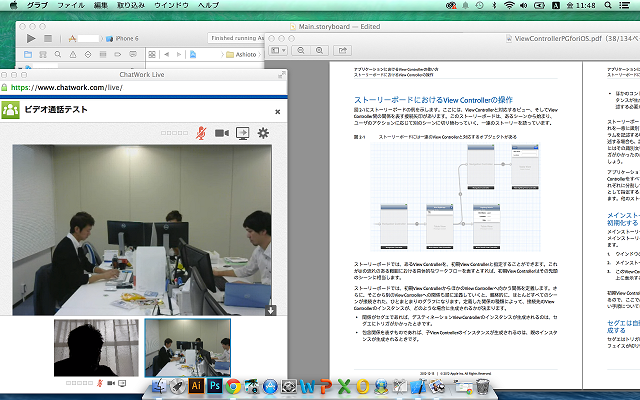Click Ashioto folder in Xcode jump bar

[x=241, y=54]
